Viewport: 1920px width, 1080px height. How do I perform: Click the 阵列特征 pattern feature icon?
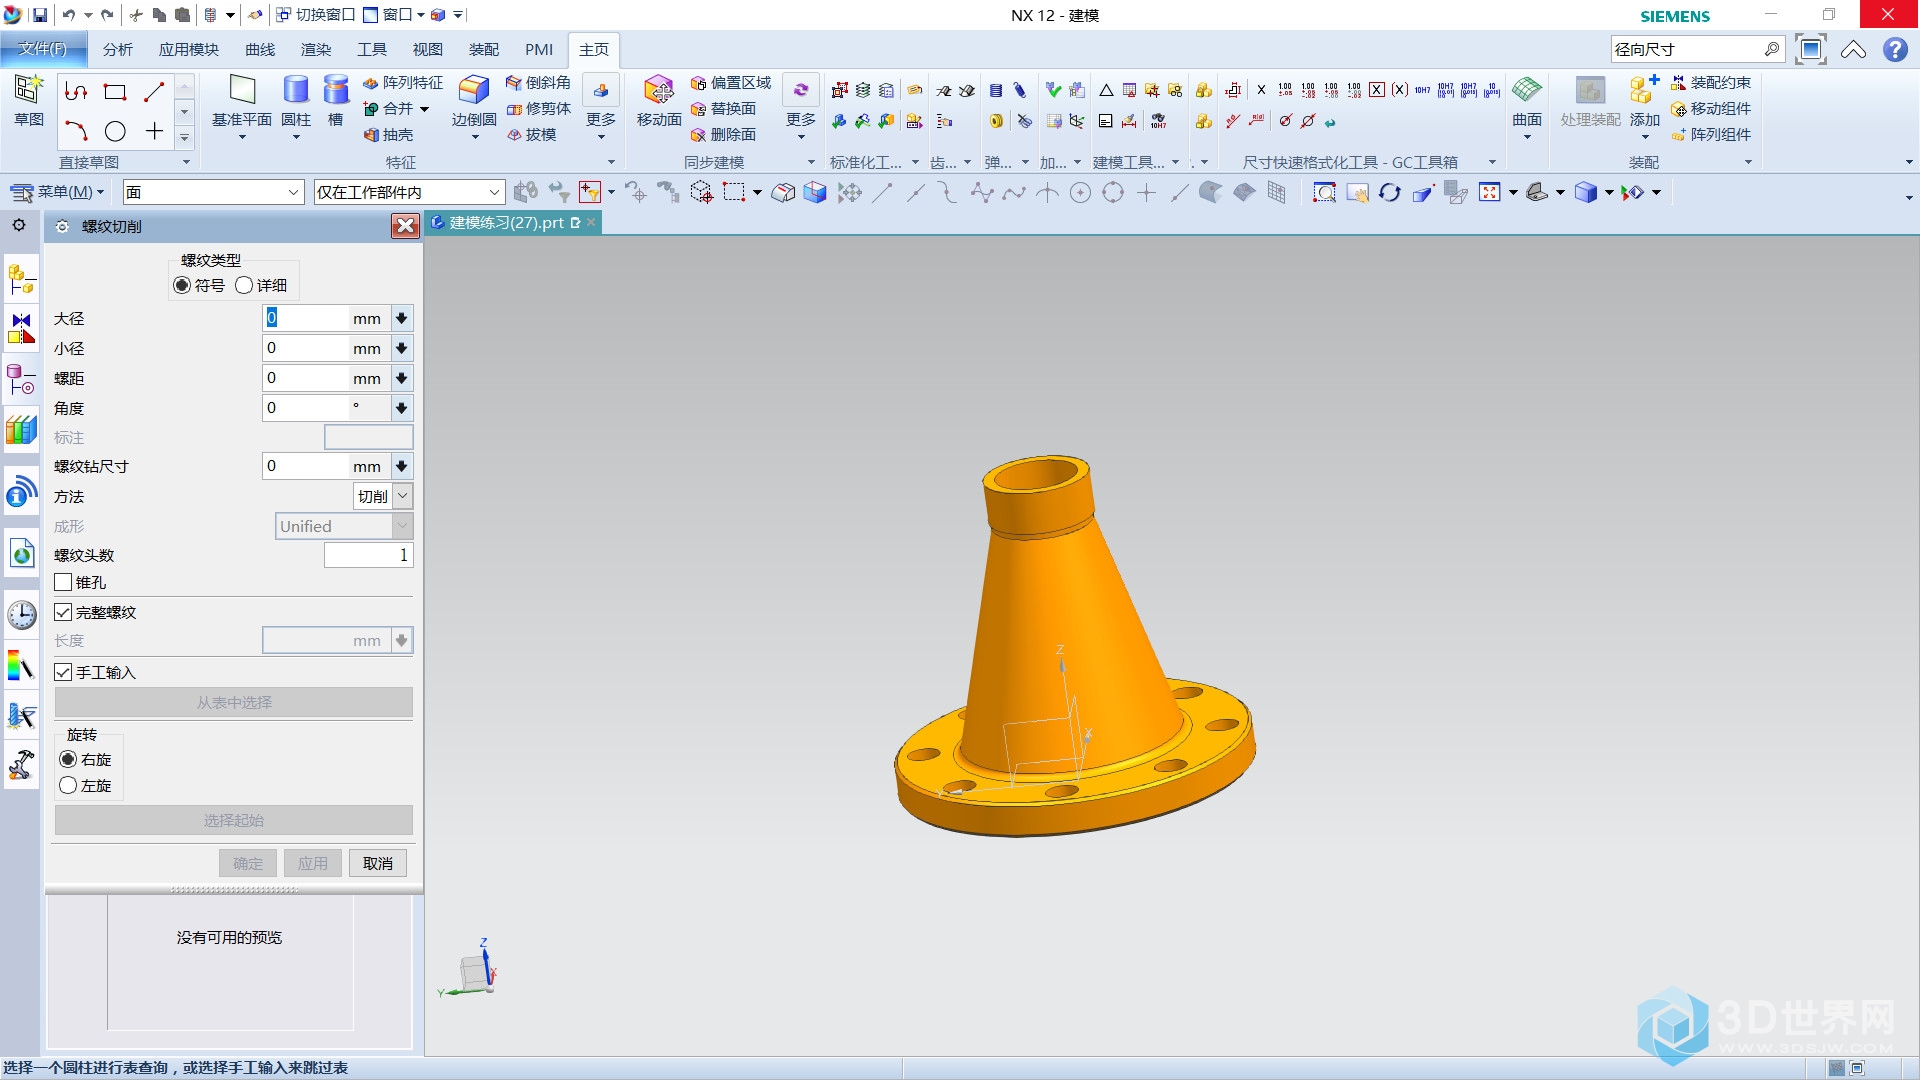coord(403,83)
